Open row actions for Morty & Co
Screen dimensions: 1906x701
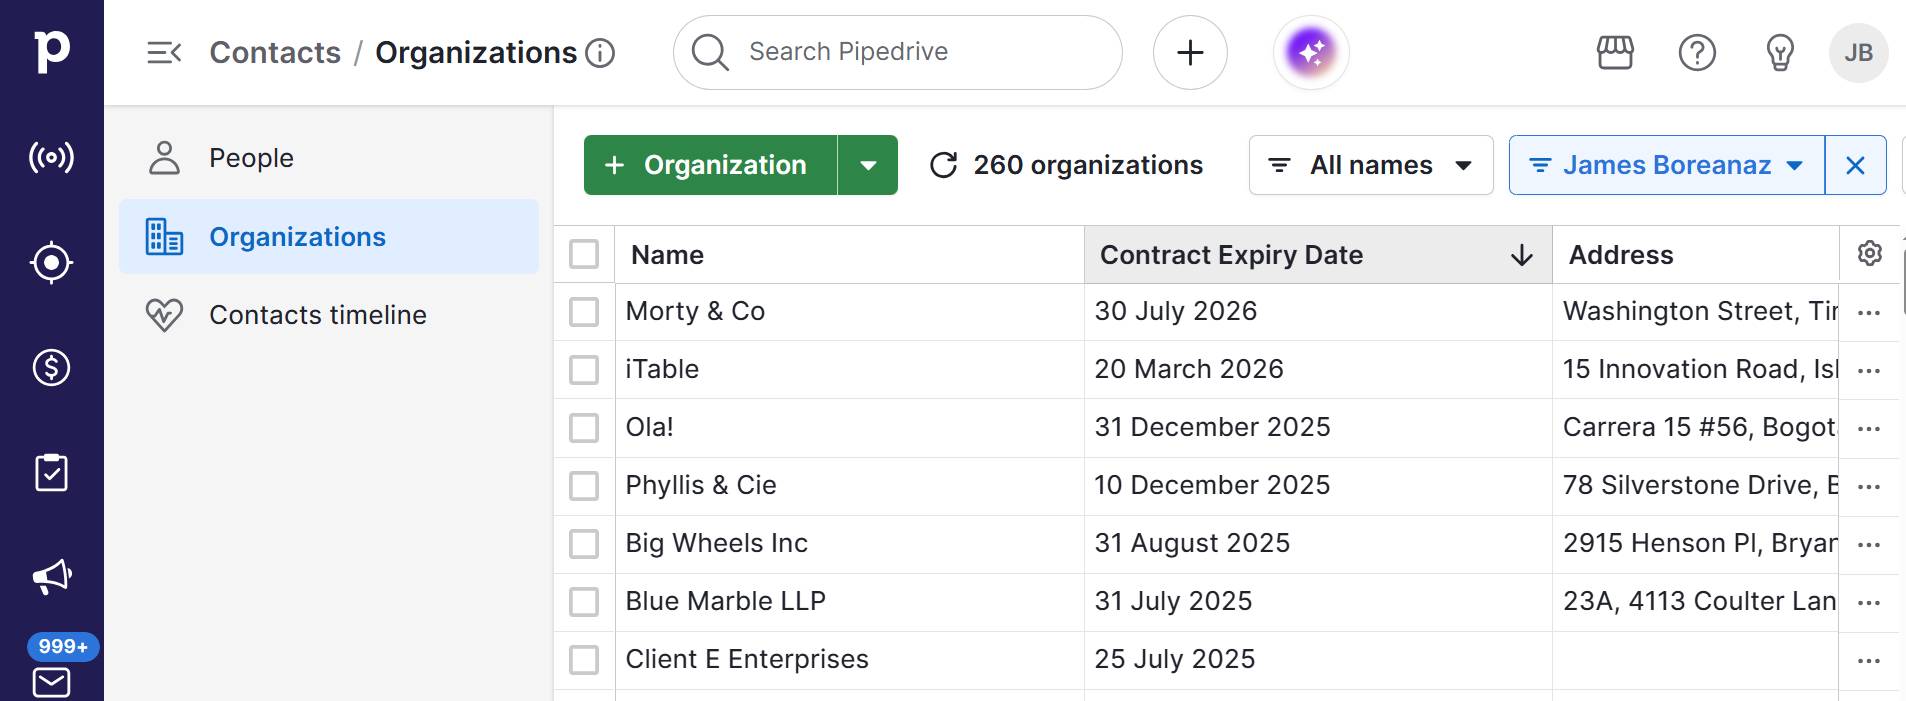click(x=1868, y=313)
